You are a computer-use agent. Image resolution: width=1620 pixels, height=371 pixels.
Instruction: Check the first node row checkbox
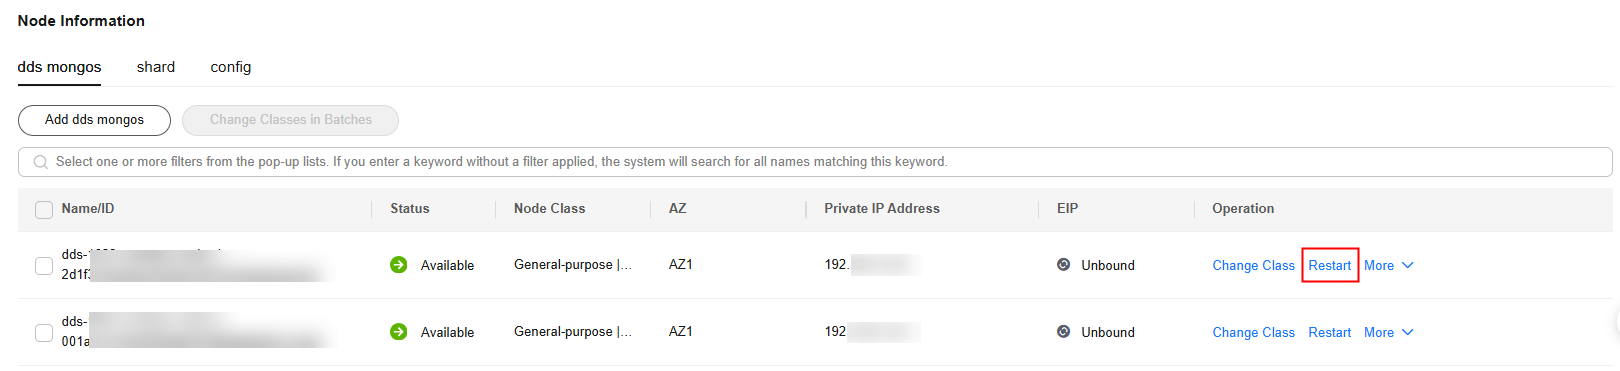44,266
